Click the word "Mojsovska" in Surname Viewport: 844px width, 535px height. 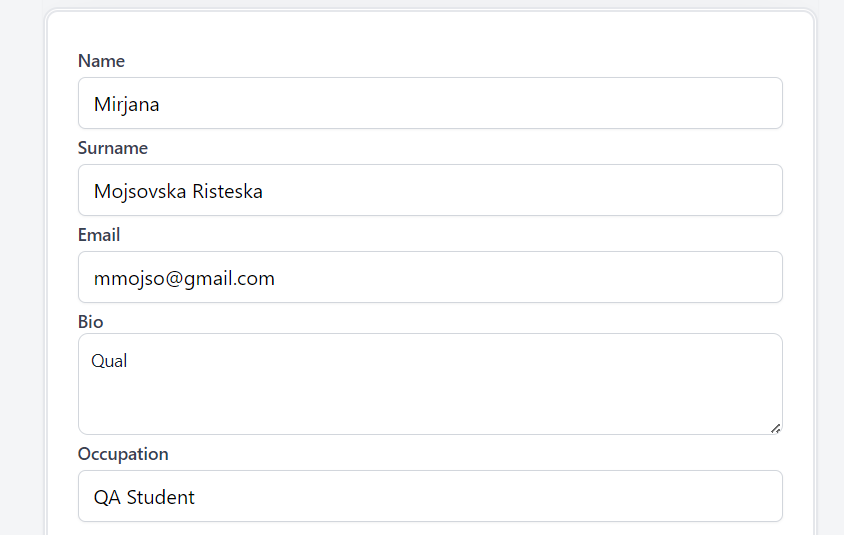[139, 191]
